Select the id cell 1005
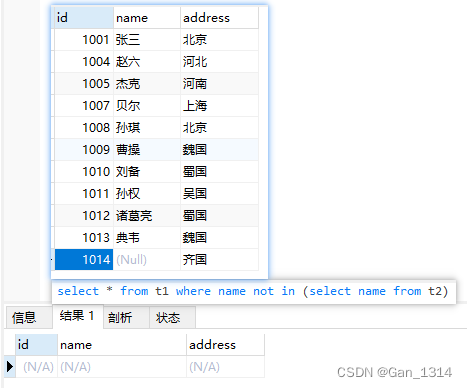Viewport: 467px width, 388px height. pyautogui.click(x=84, y=84)
